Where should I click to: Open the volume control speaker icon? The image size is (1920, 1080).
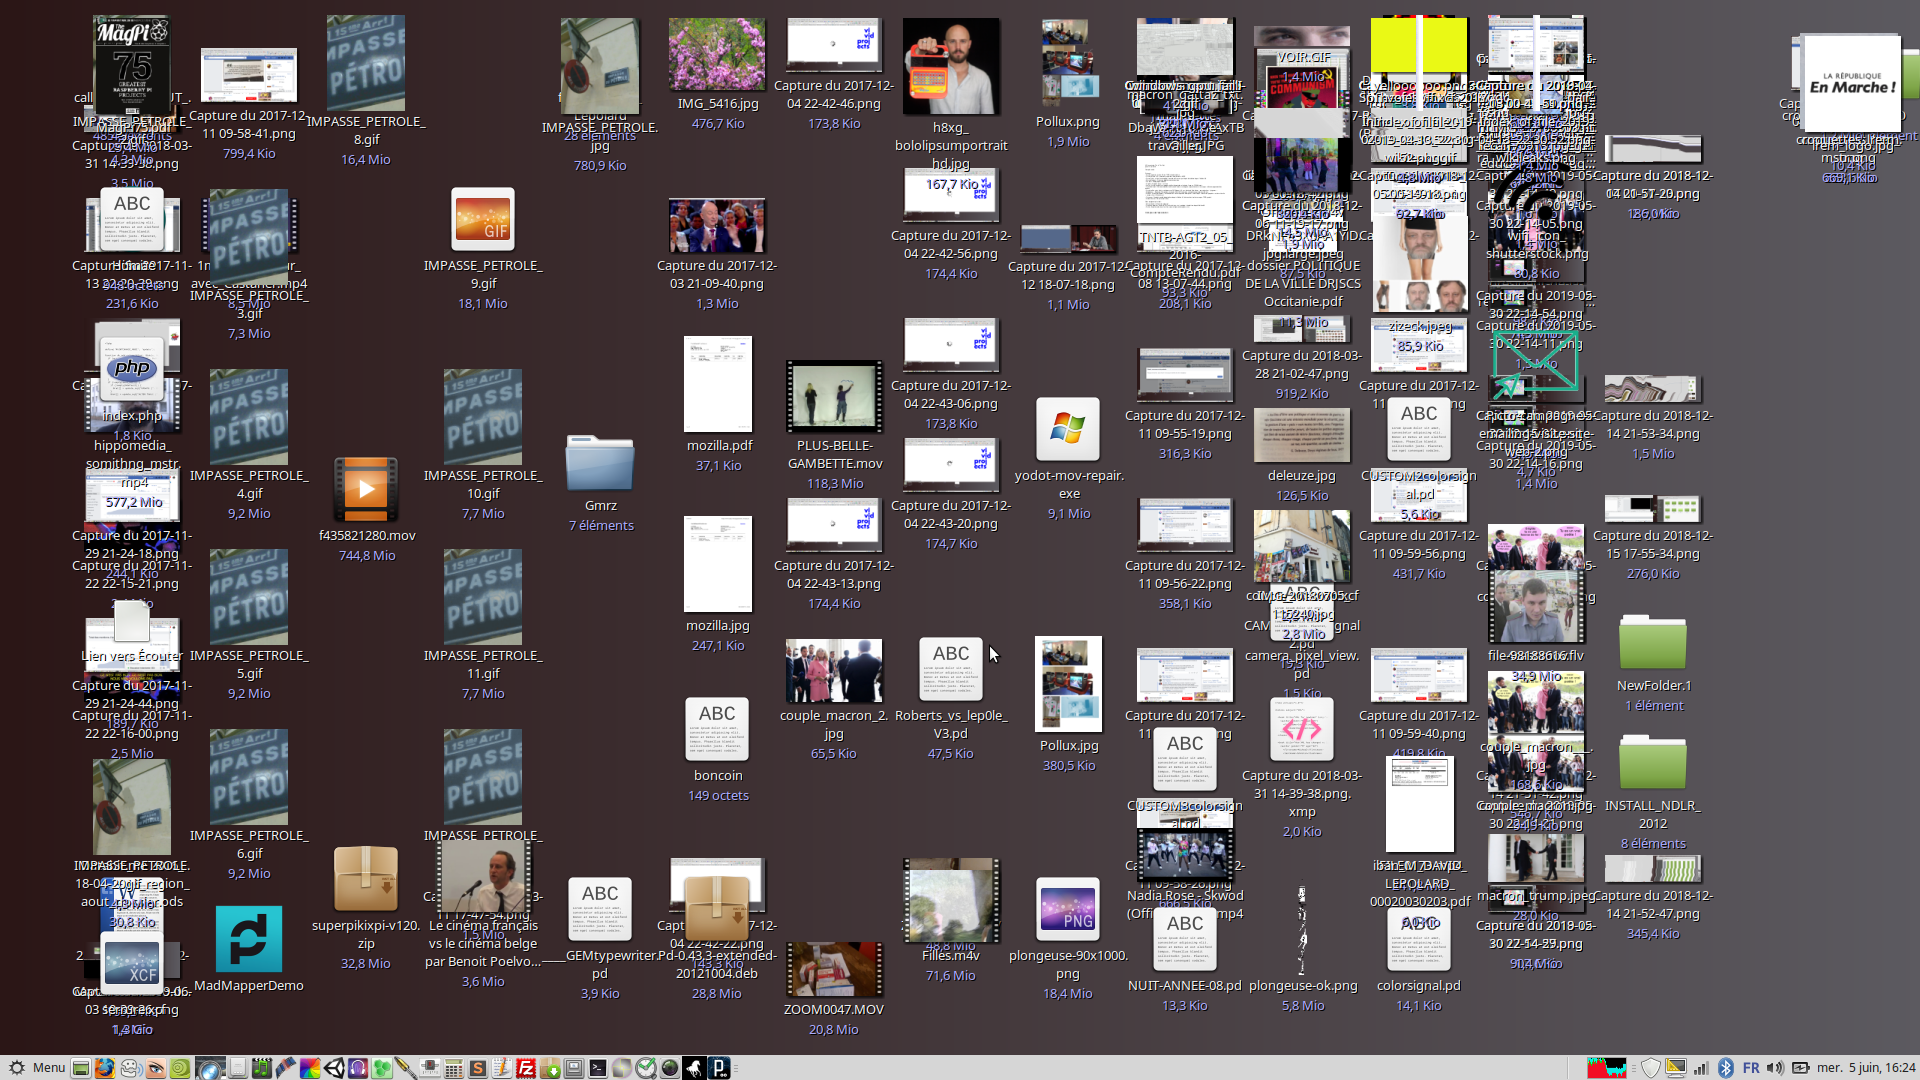point(1775,1068)
